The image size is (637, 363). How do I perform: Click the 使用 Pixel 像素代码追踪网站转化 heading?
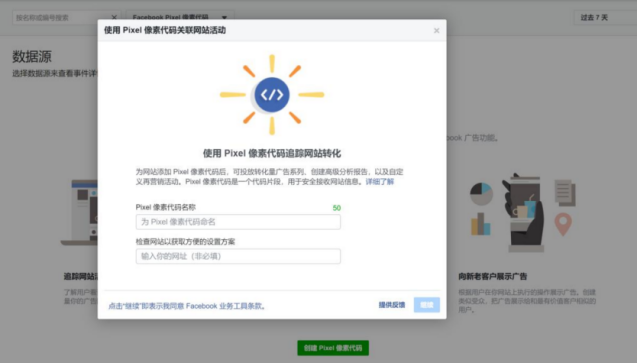point(272,153)
